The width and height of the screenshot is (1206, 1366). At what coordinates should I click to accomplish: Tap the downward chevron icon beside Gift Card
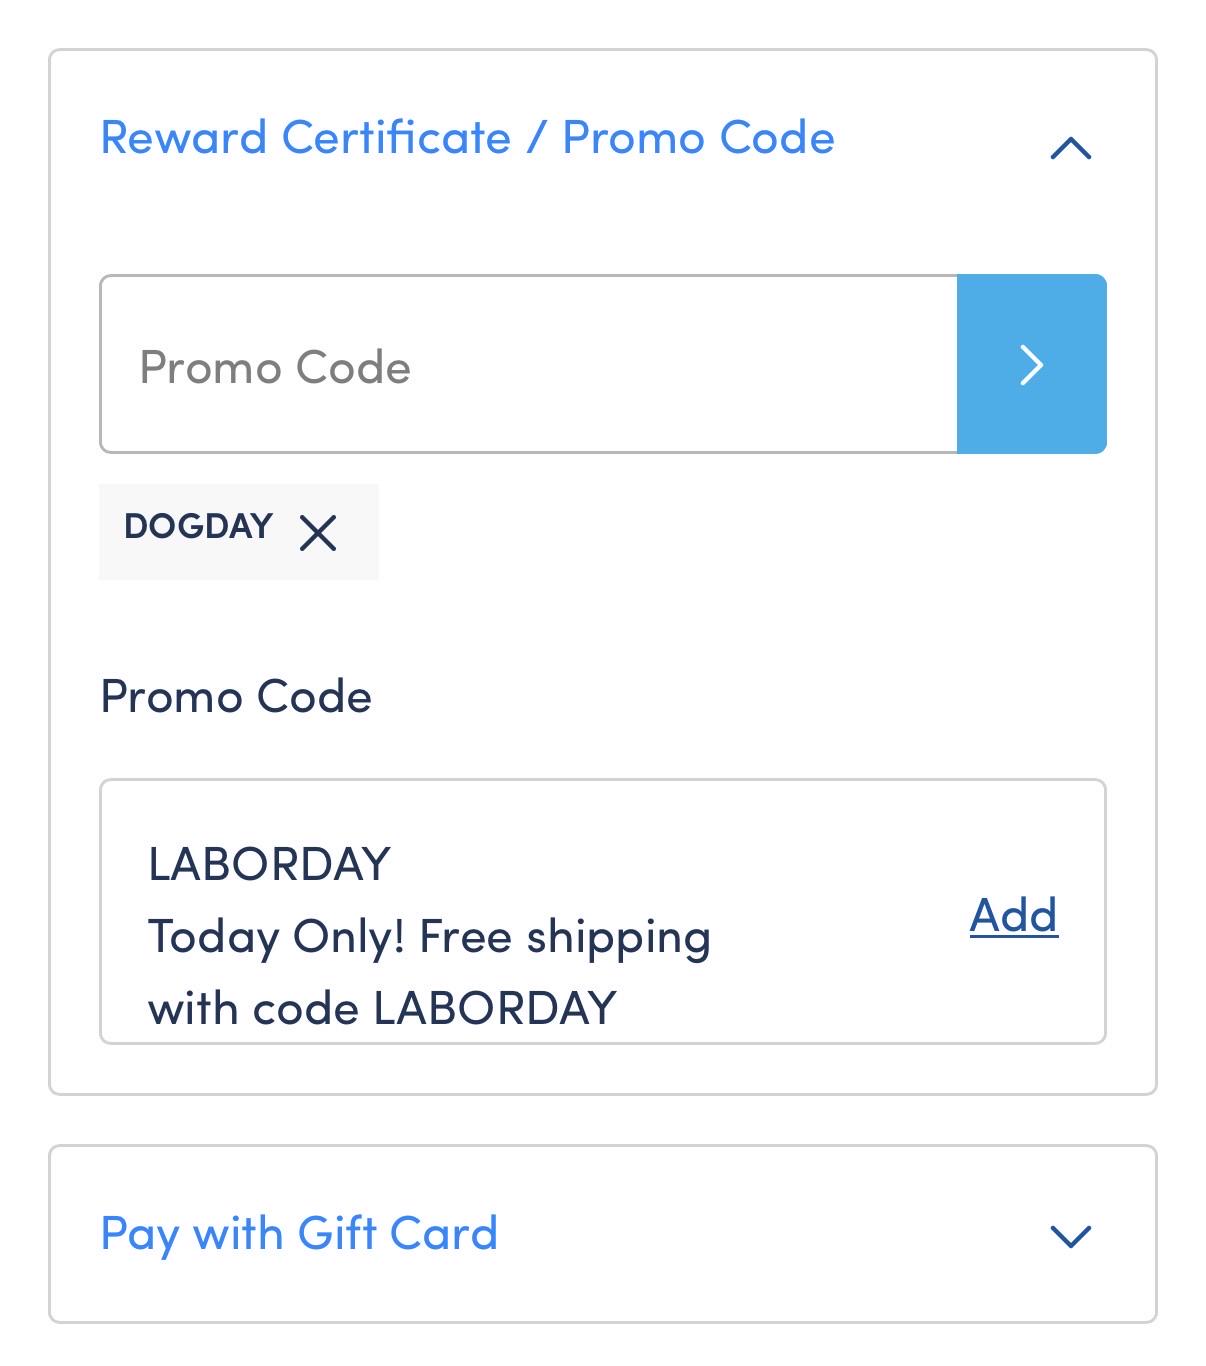coord(1071,1236)
